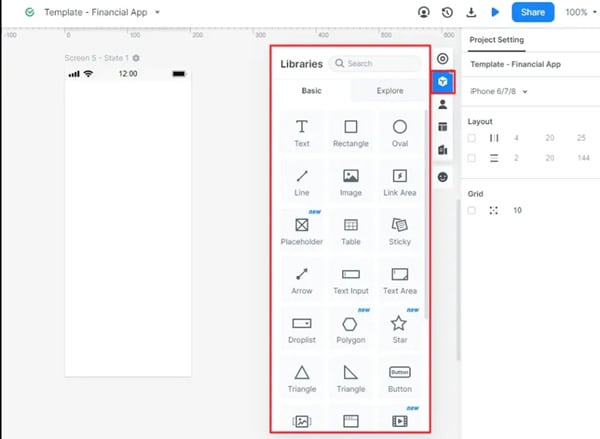Select the Sticky note component
The width and height of the screenshot is (600, 439).
[x=399, y=231]
